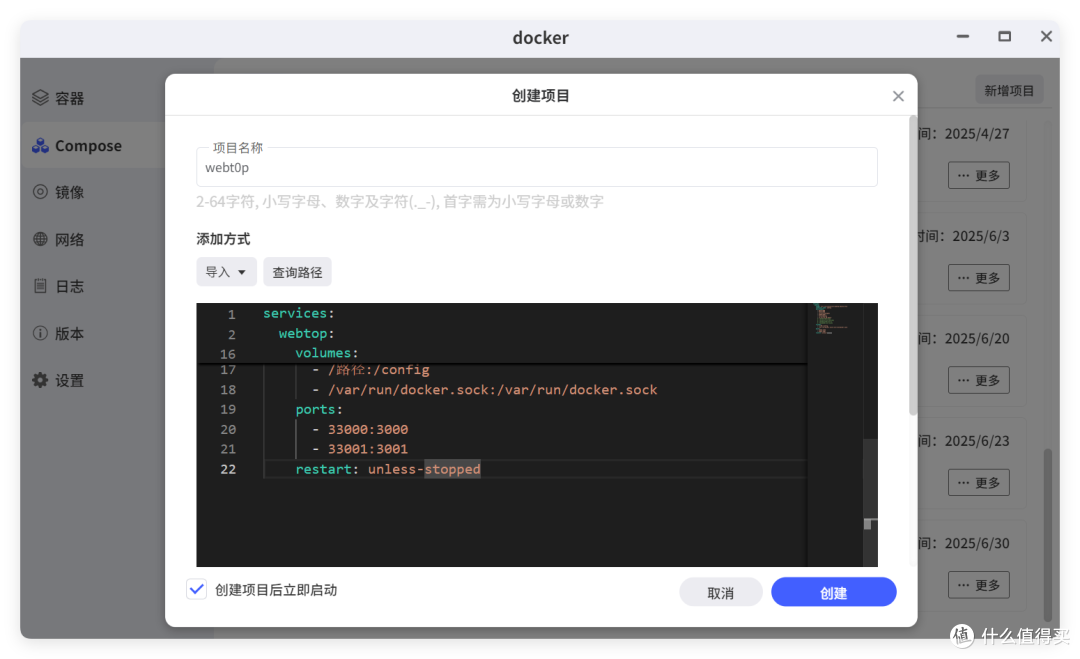Click the 'ports:' line
The image size is (1080, 659).
pos(318,410)
